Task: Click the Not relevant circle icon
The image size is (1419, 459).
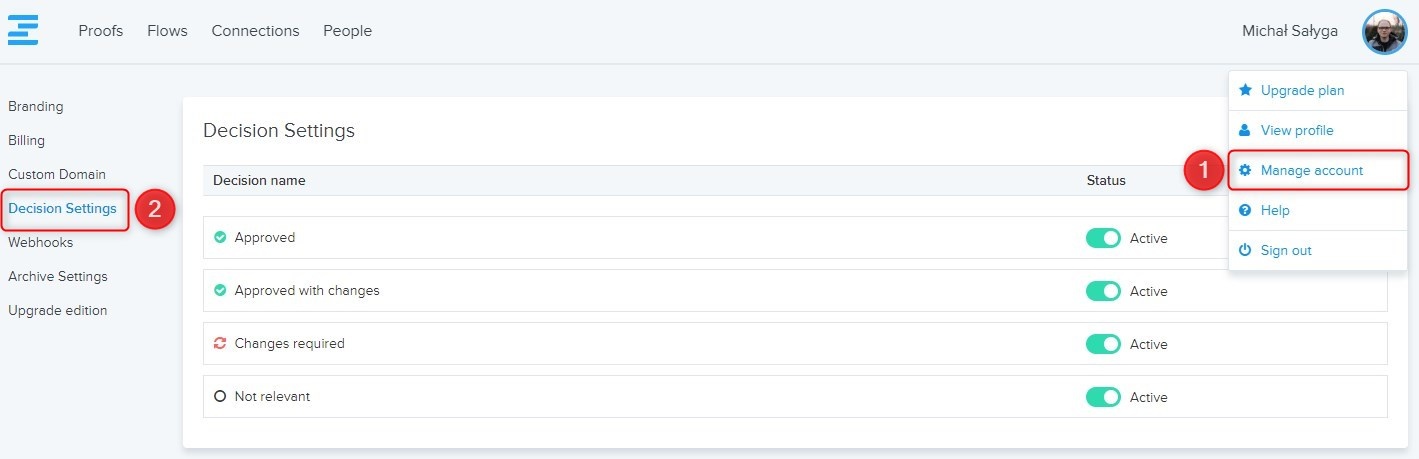Action: pos(221,397)
